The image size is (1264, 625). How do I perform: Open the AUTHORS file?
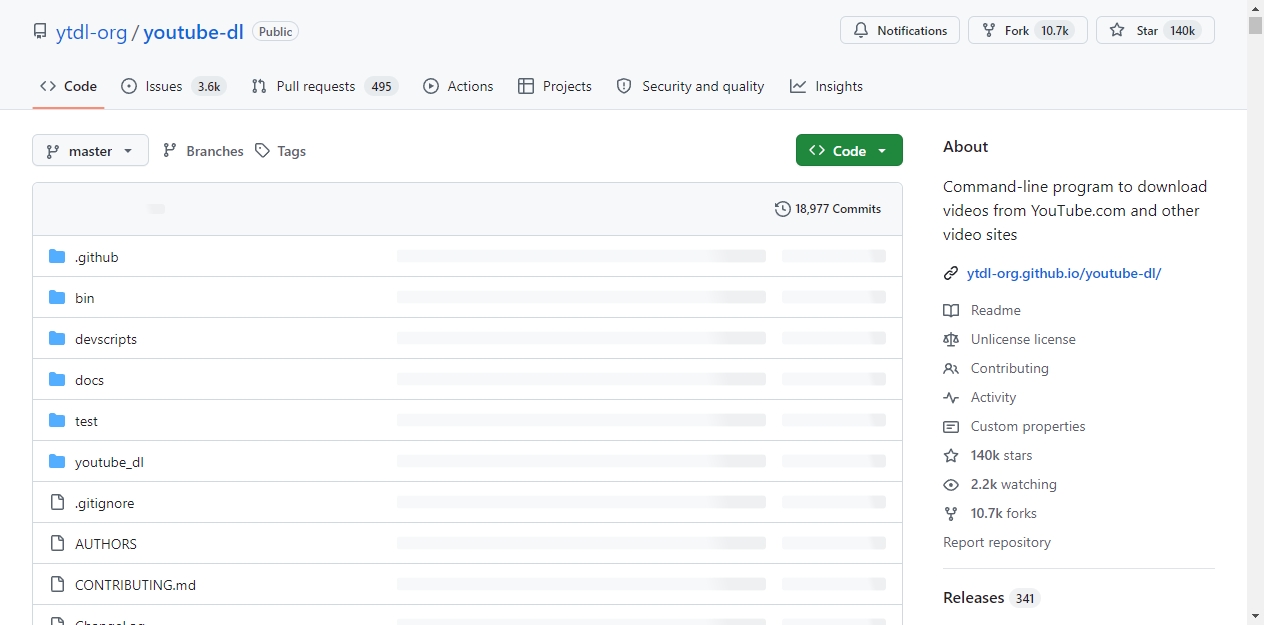(106, 544)
